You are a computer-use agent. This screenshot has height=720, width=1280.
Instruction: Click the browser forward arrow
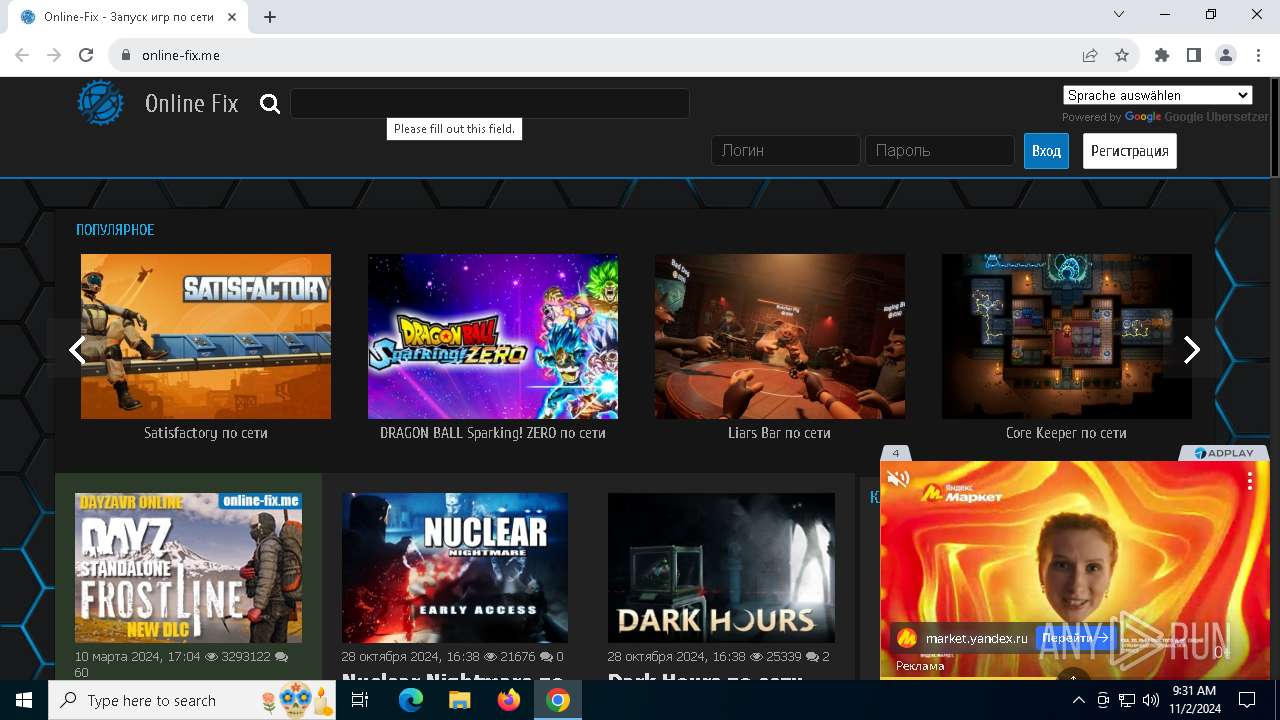point(54,55)
